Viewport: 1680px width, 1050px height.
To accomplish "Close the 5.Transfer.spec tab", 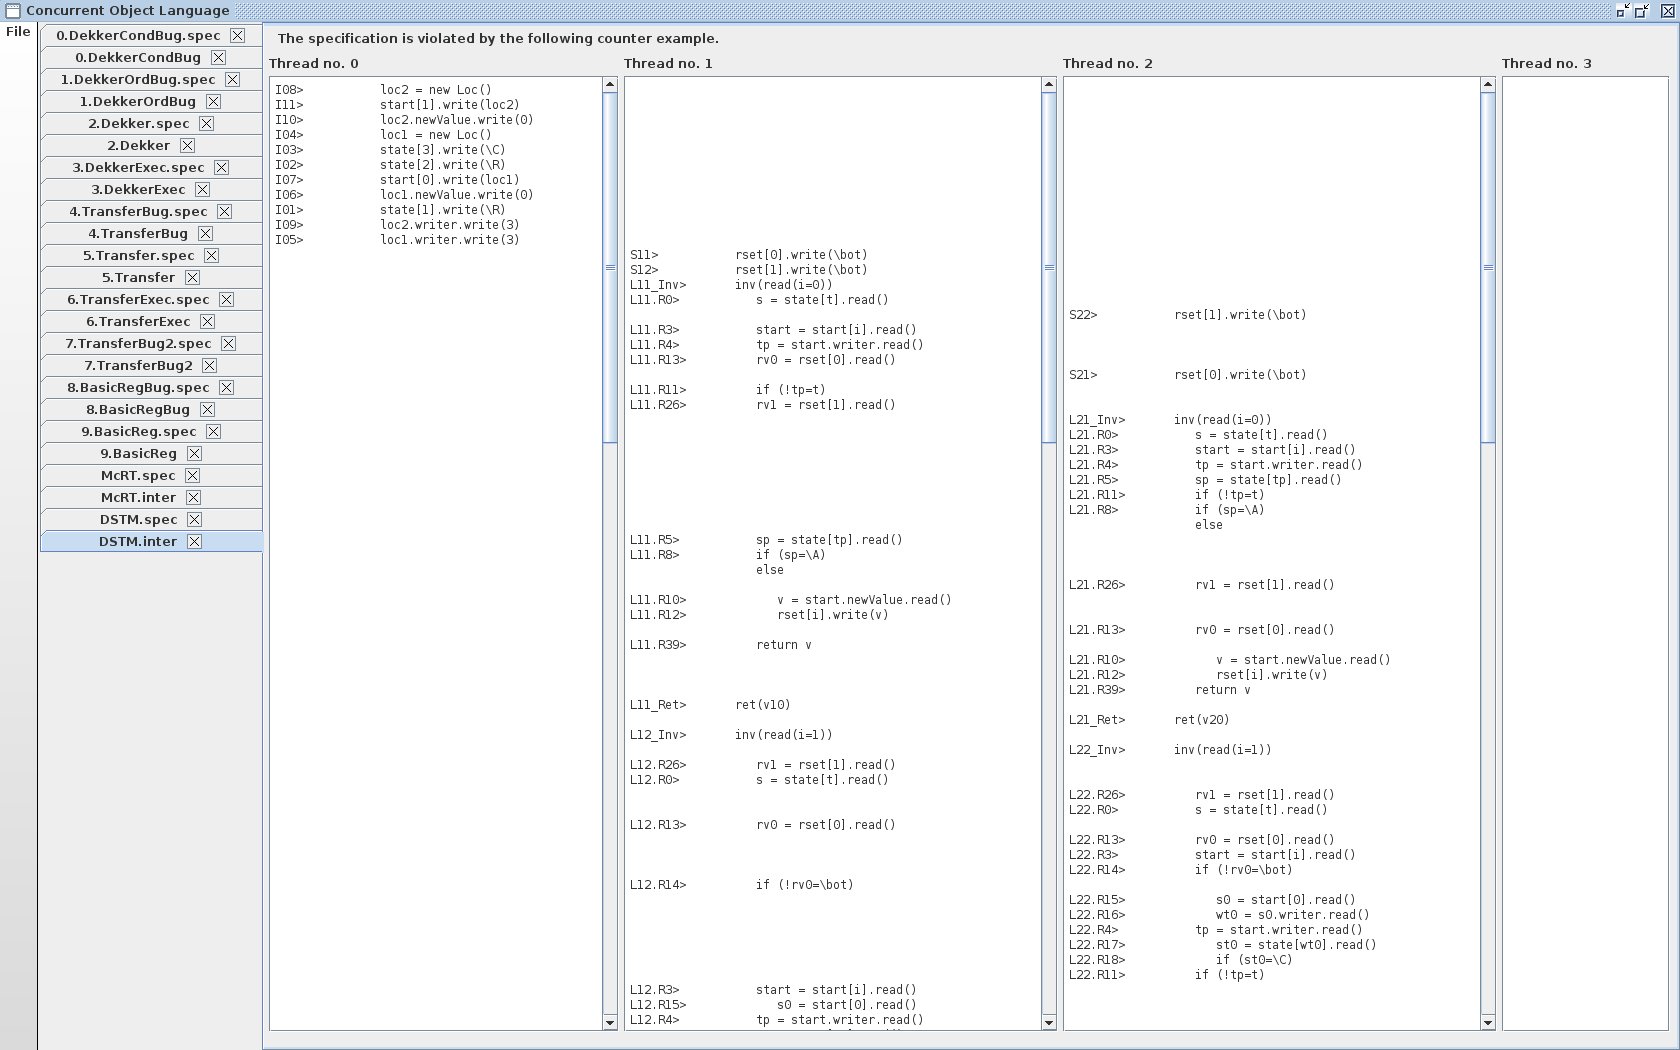I will click(211, 255).
